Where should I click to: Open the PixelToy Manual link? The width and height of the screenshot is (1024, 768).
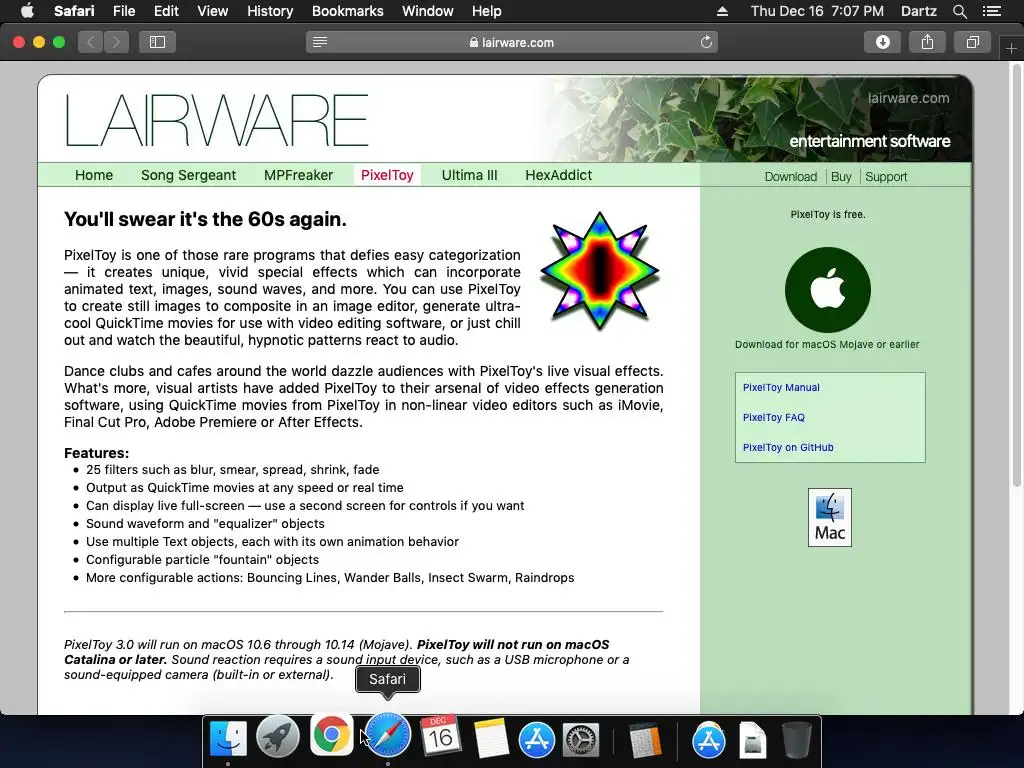pos(781,387)
